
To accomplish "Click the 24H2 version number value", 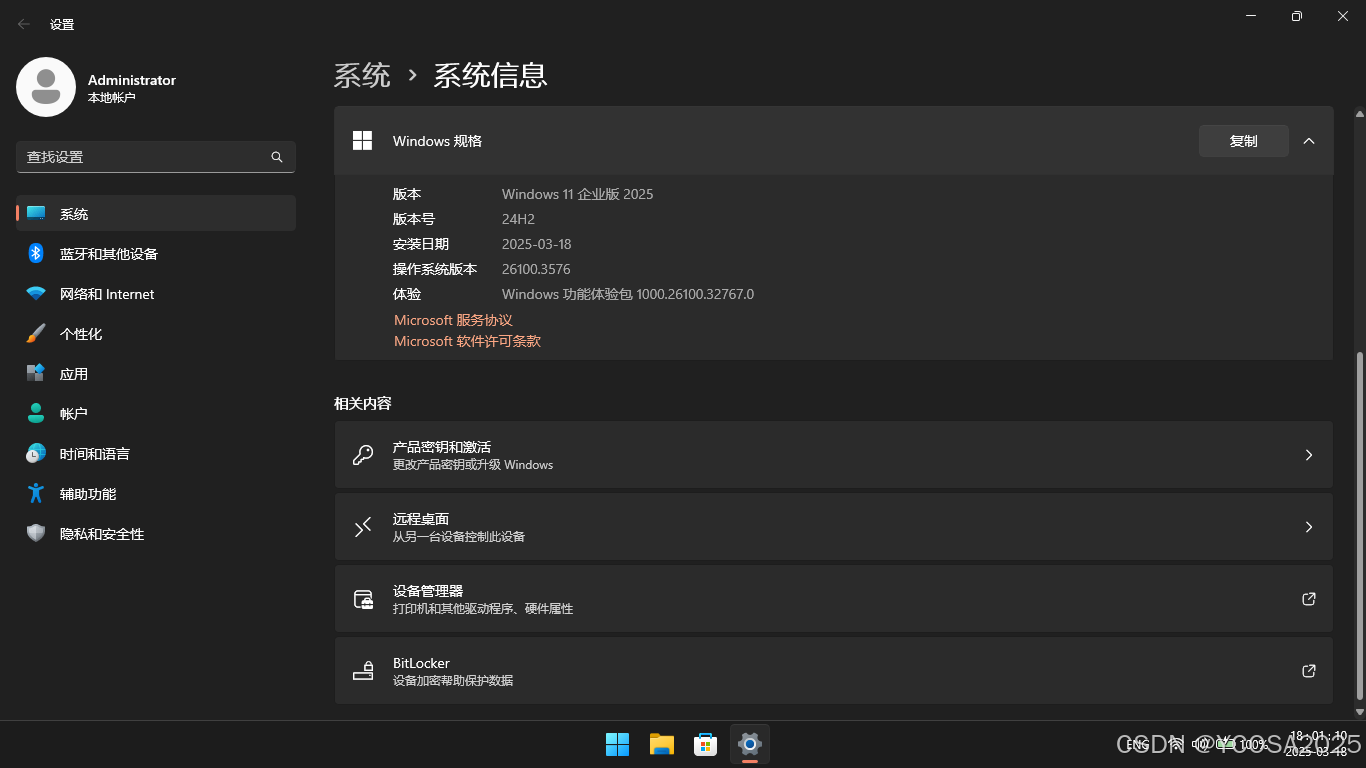I will 518,219.
